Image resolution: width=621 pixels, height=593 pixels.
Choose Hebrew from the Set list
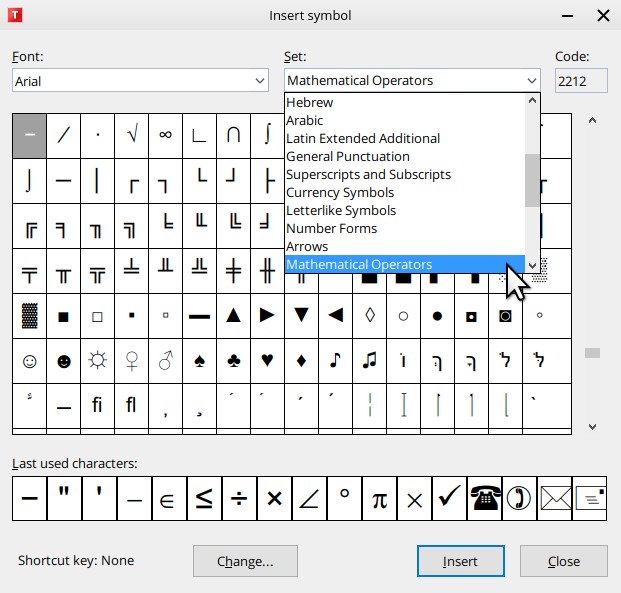310,102
